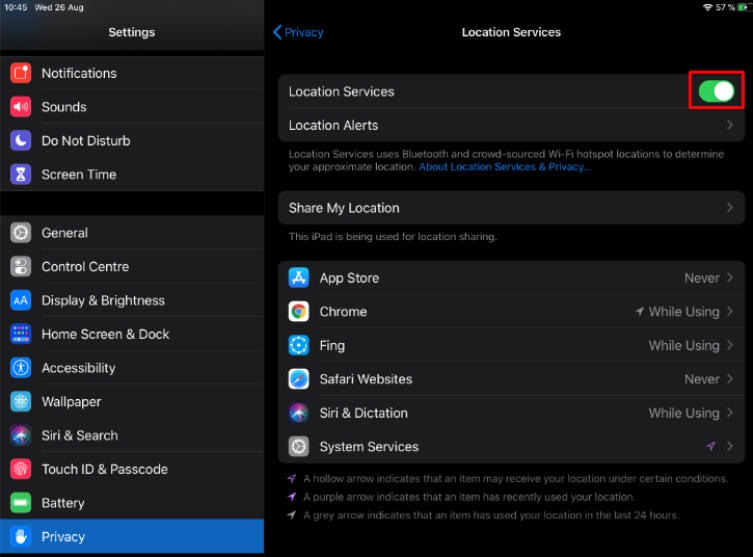
Task: Open System Services chevron
Action: pos(730,446)
